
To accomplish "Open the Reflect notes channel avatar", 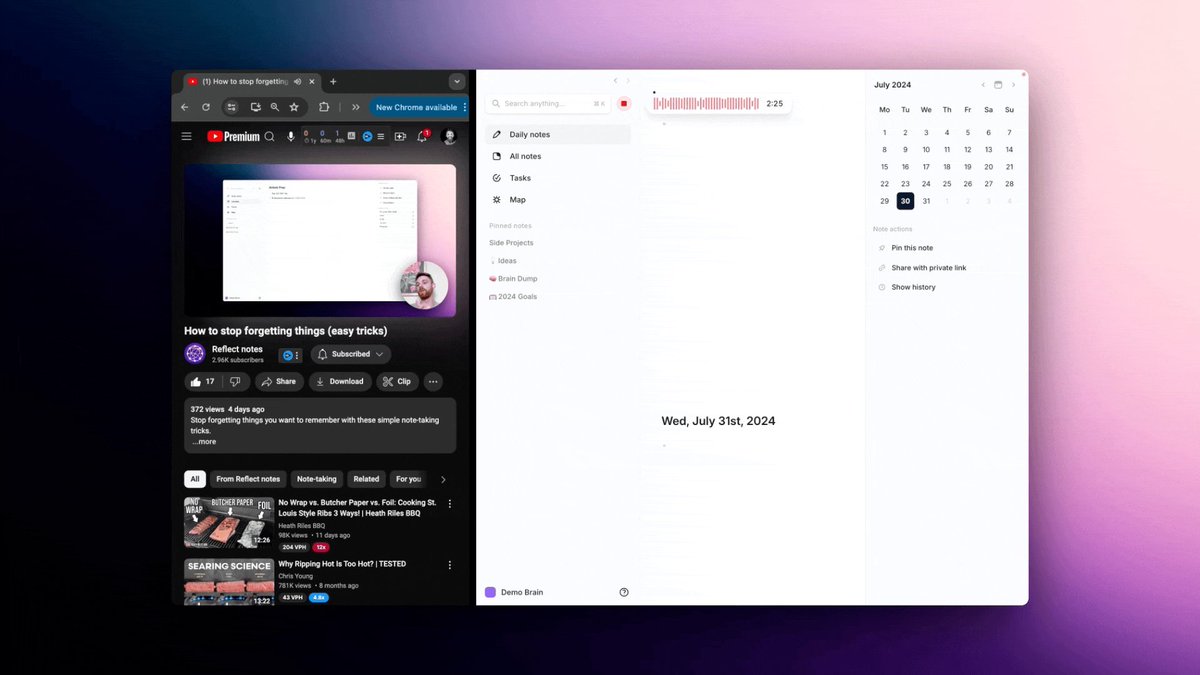I will click(195, 354).
